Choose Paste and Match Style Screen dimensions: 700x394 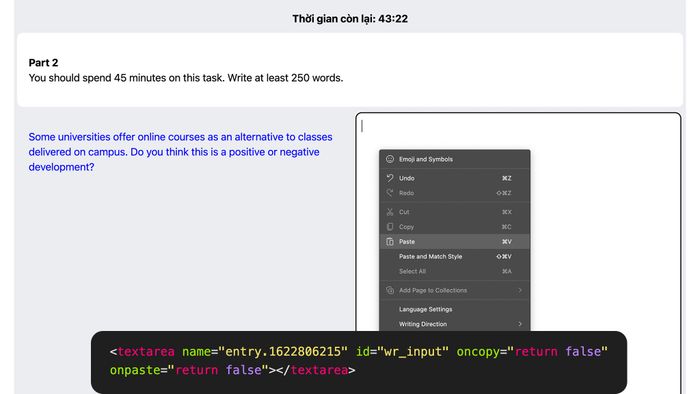(x=454, y=257)
